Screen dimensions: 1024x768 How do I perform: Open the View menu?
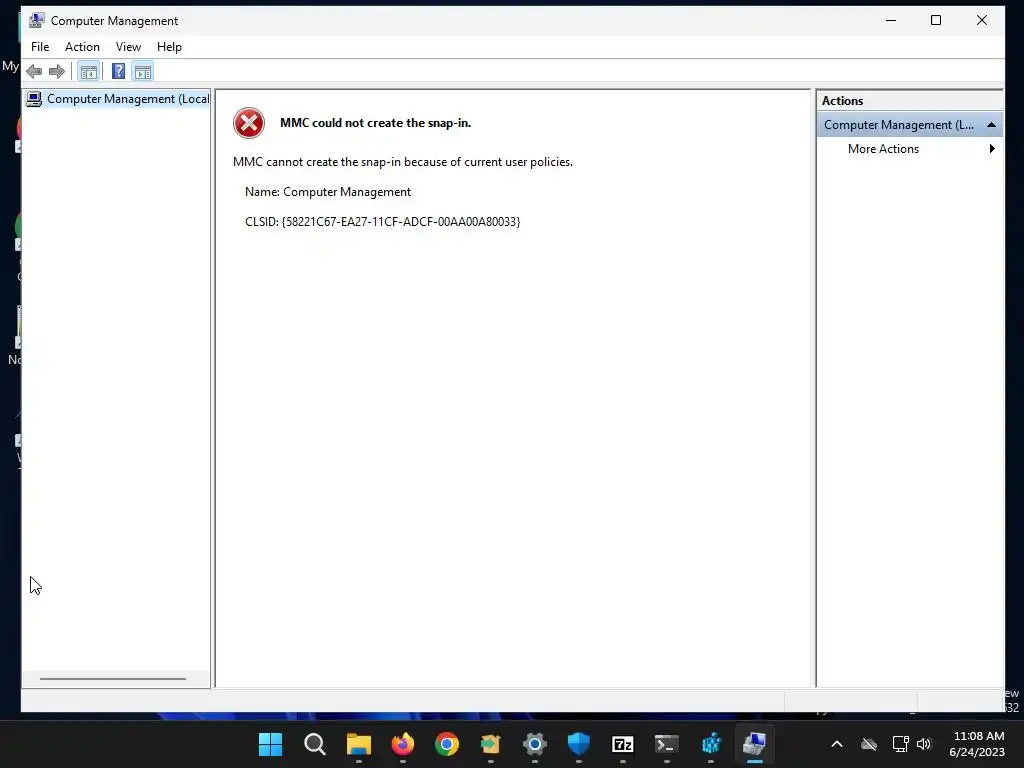pos(128,47)
